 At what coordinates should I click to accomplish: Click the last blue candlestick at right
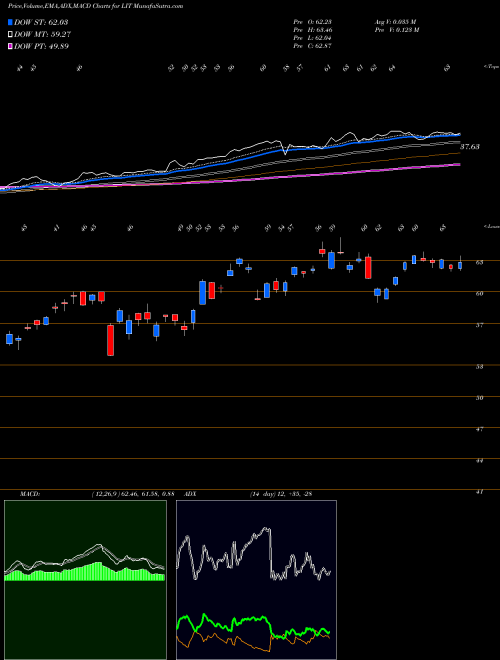pos(460,265)
